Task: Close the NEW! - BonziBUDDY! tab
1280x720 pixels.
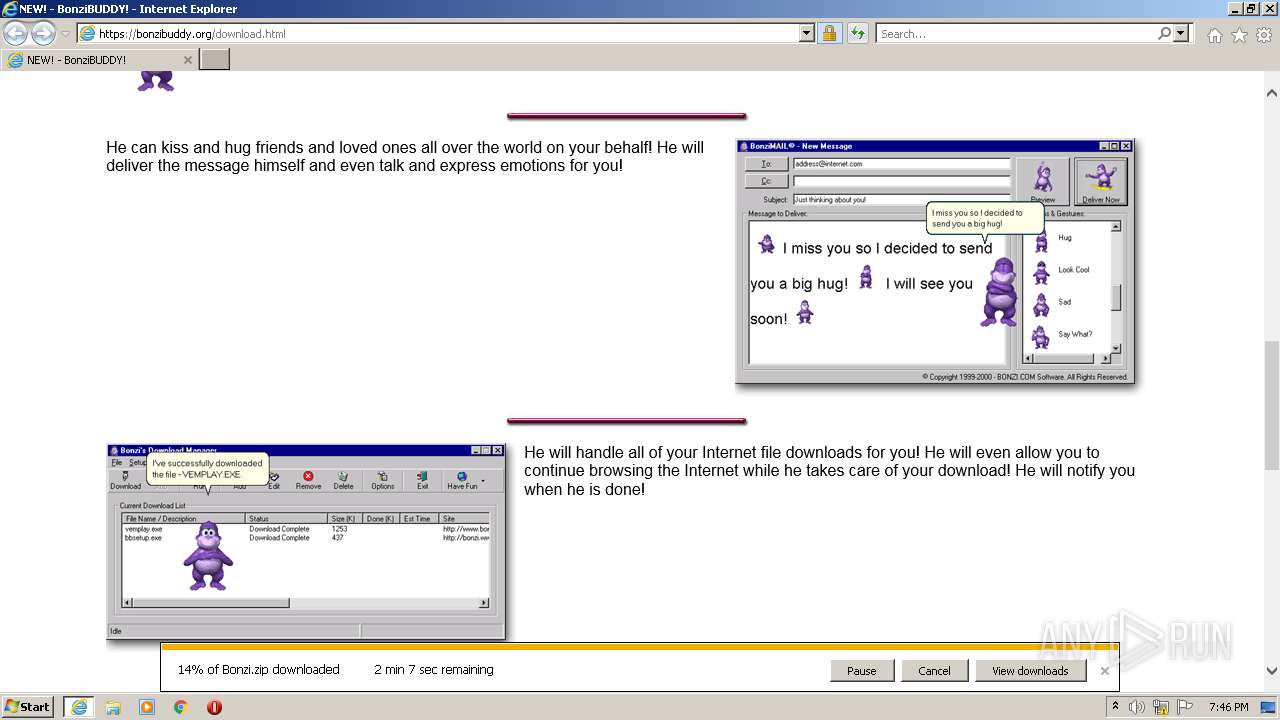Action: tap(187, 60)
